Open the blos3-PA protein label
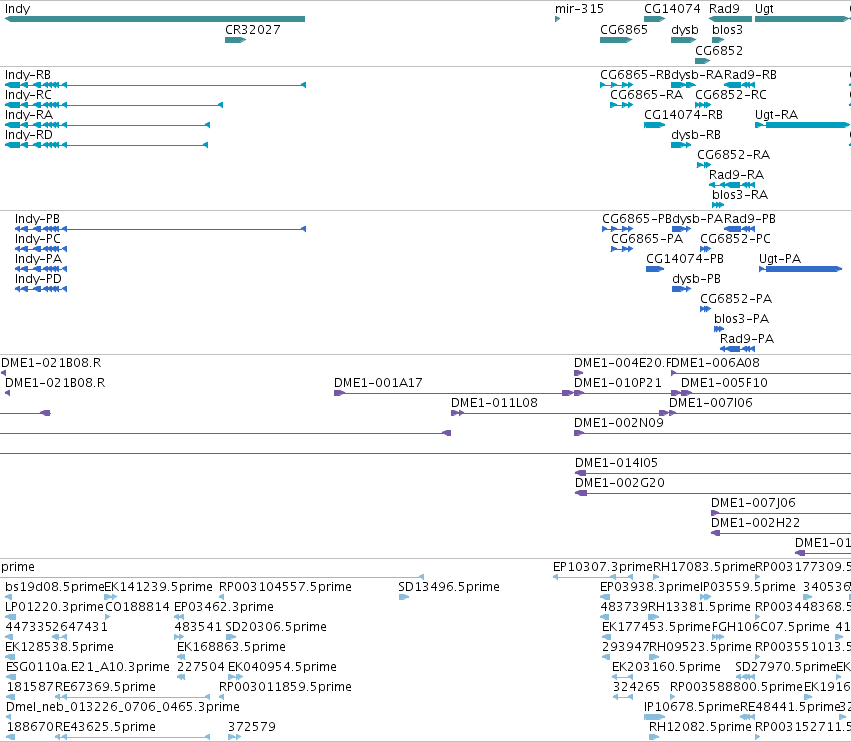Image resolution: width=851 pixels, height=742 pixels. coord(741,319)
